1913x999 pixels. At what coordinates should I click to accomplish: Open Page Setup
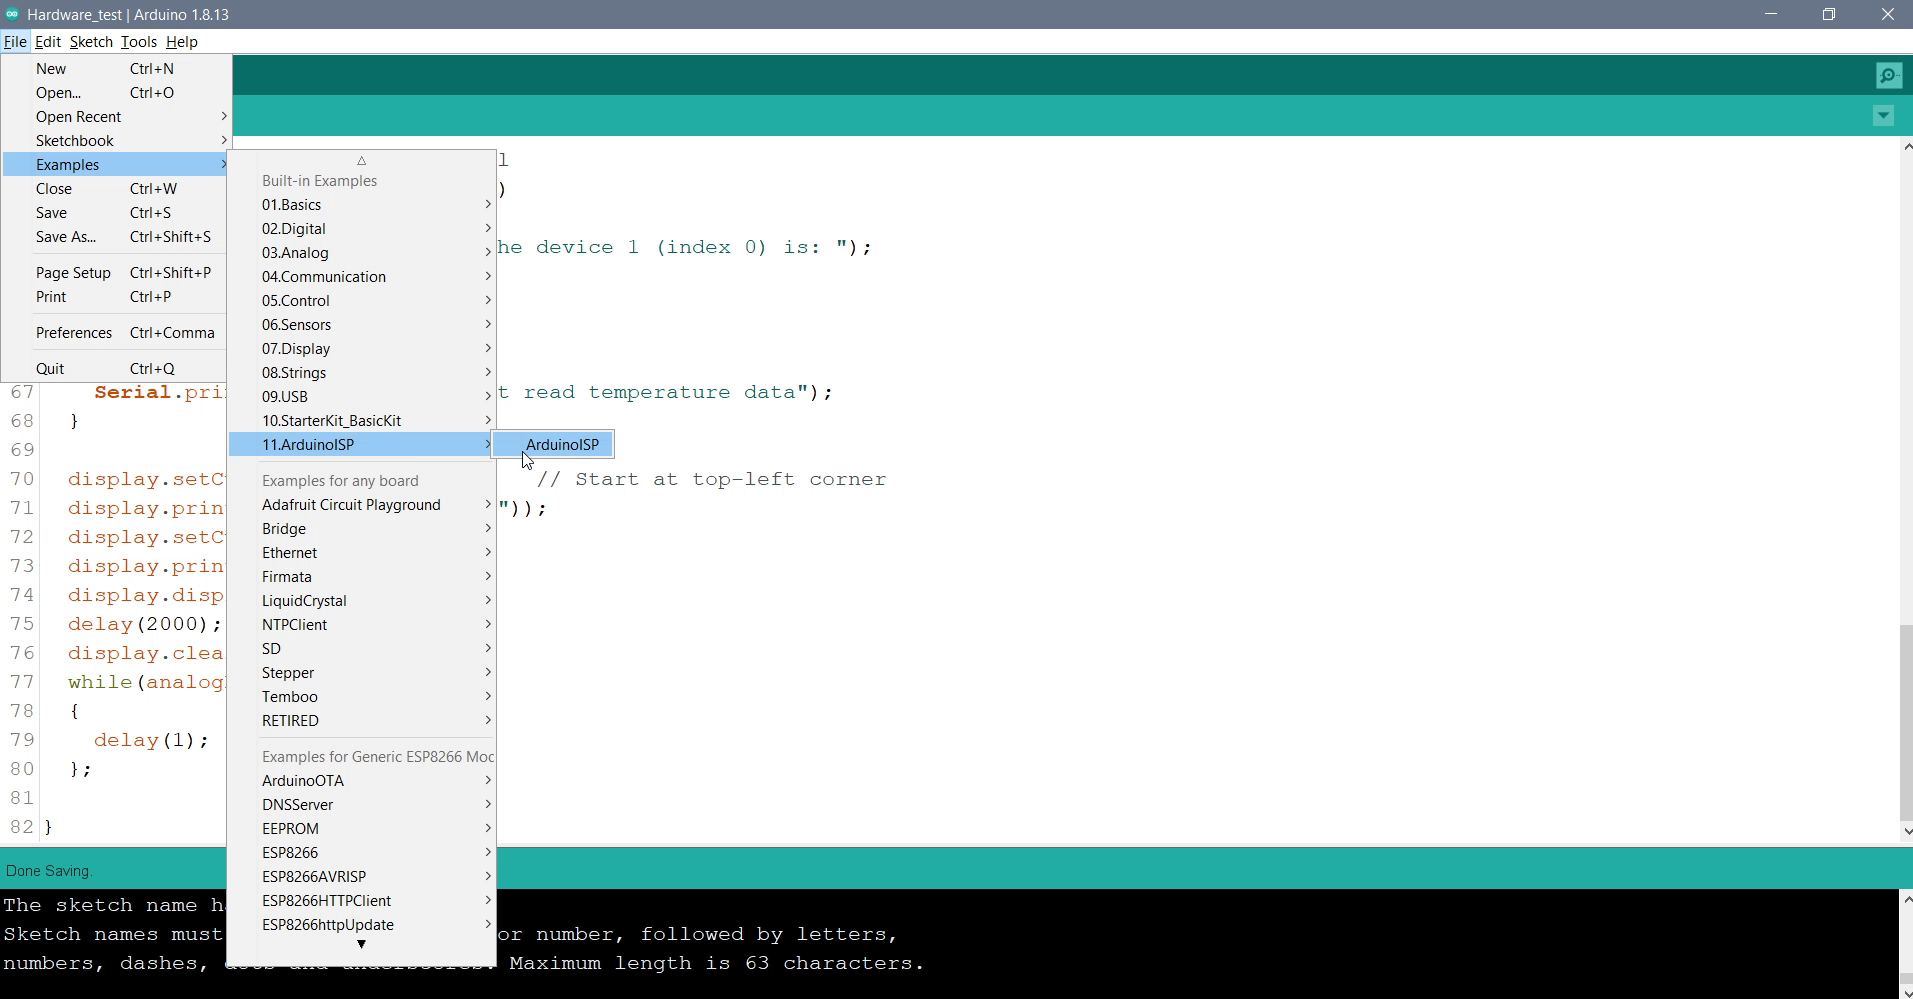click(117, 273)
